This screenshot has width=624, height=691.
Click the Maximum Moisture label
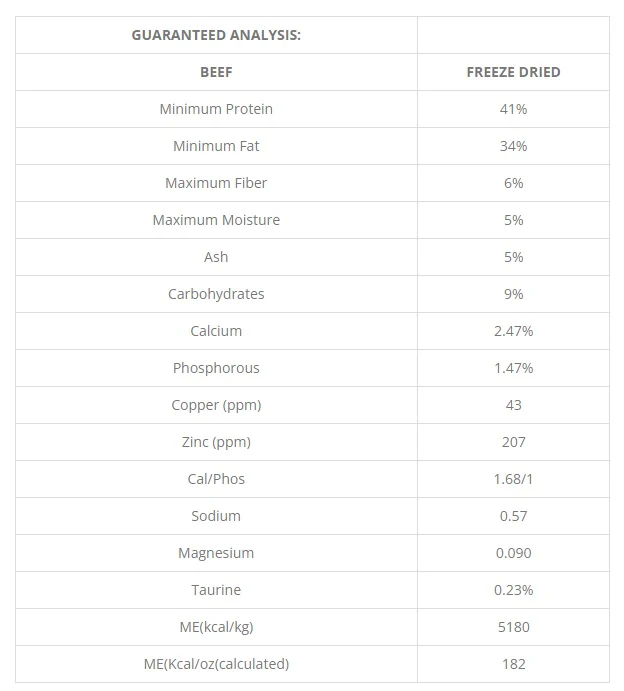pyautogui.click(x=216, y=220)
